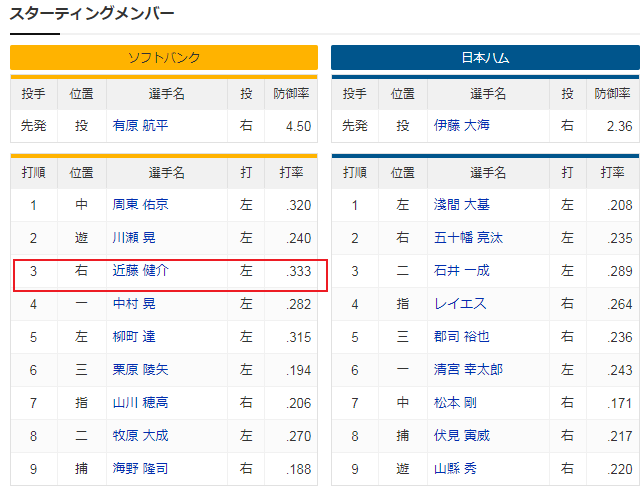Click 防御率 header in 日本ハム table

coord(612,94)
